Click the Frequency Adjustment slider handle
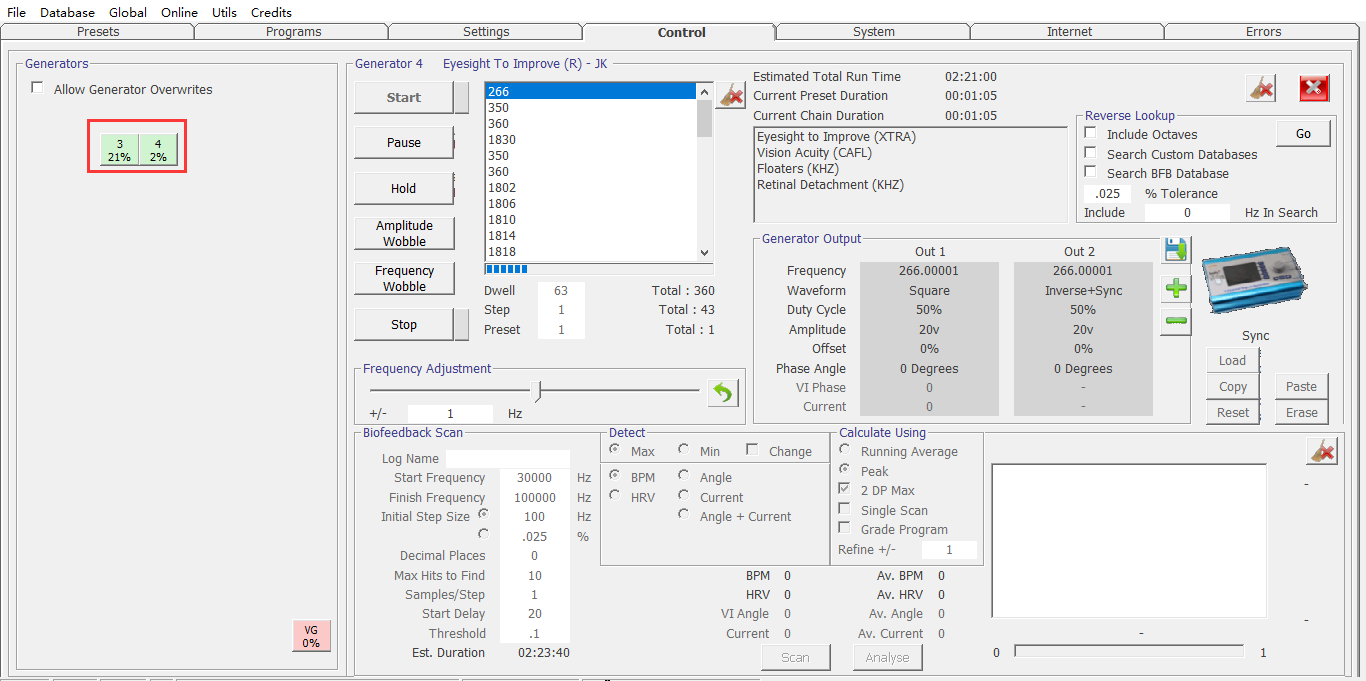The width and height of the screenshot is (1366, 681). (537, 390)
